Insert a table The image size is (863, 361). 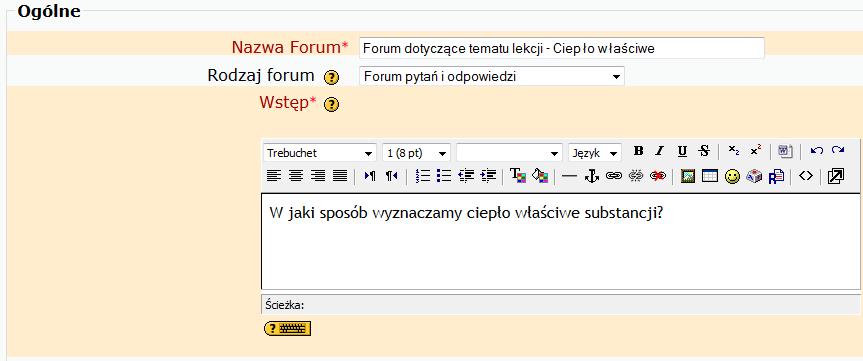710,176
